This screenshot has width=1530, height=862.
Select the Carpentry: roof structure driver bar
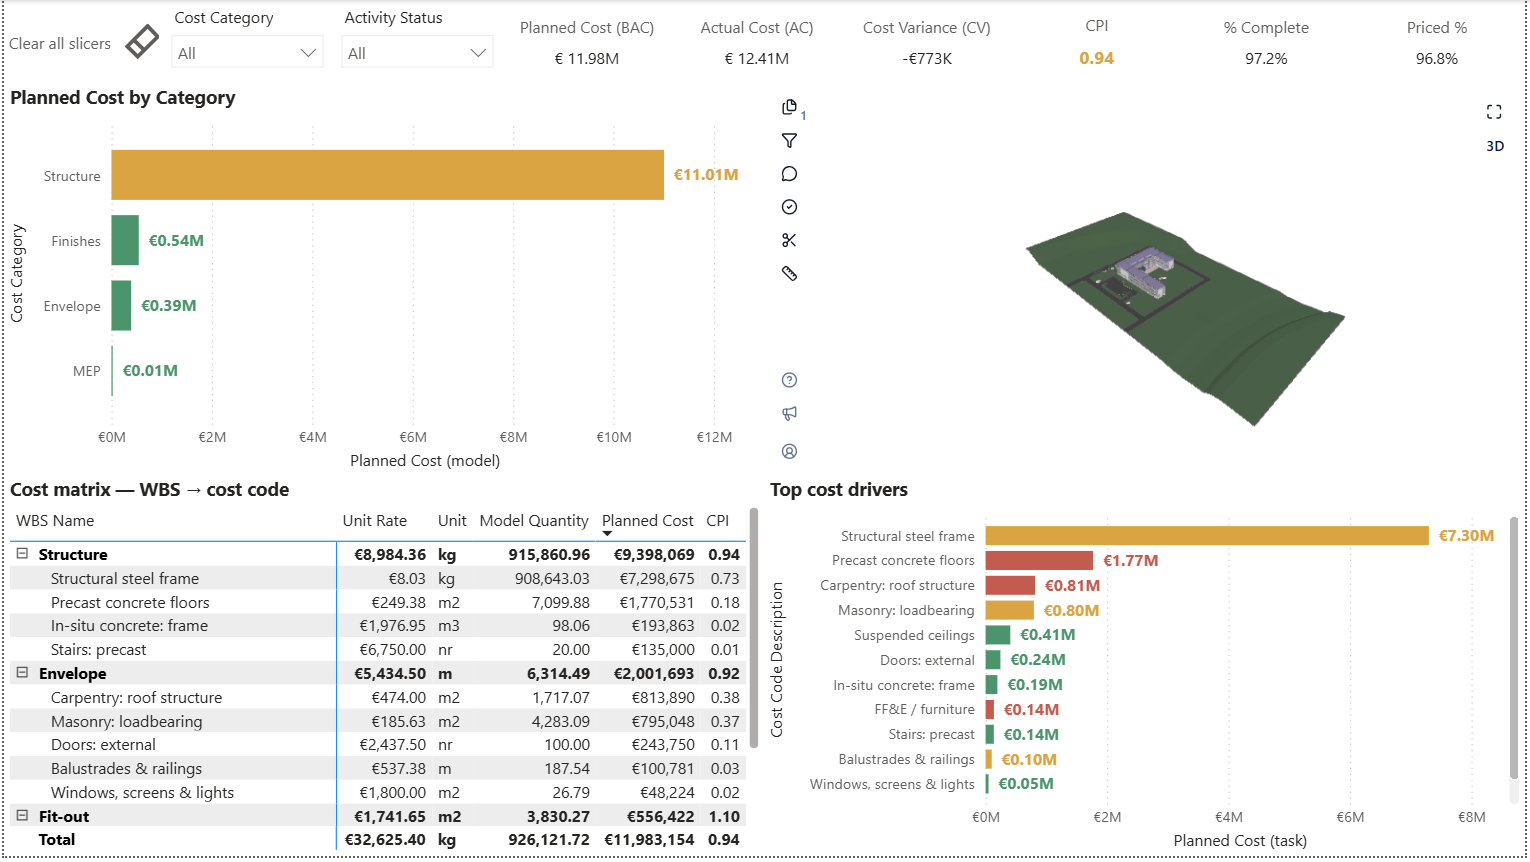coord(1010,586)
